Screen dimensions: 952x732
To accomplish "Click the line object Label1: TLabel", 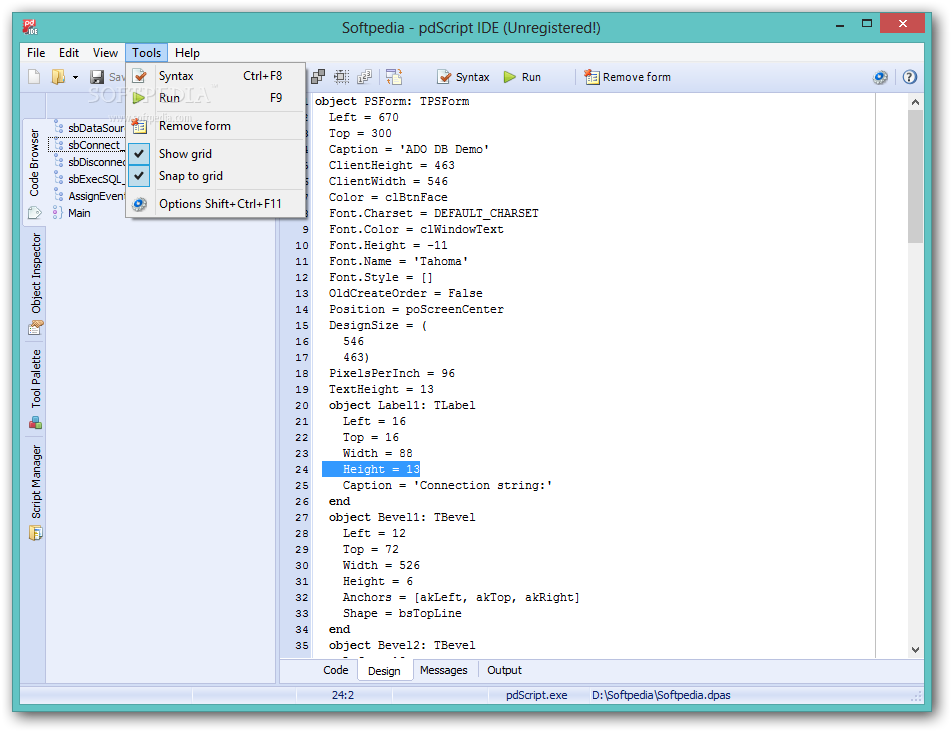I will [402, 405].
